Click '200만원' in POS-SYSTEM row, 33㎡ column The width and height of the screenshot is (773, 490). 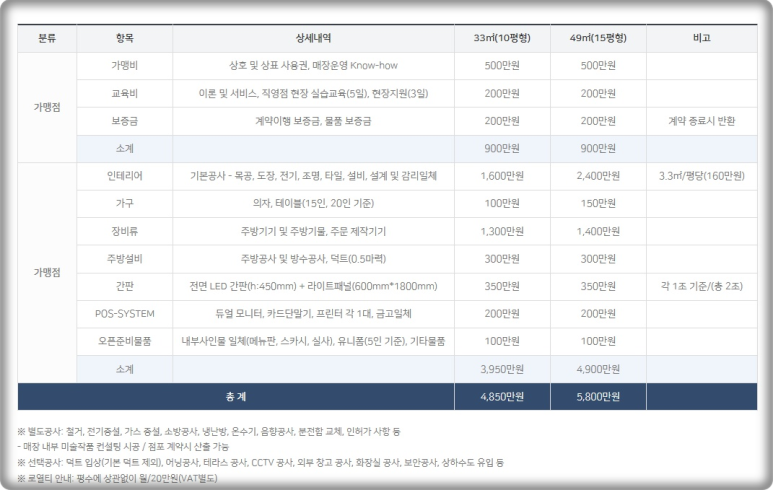(502, 314)
